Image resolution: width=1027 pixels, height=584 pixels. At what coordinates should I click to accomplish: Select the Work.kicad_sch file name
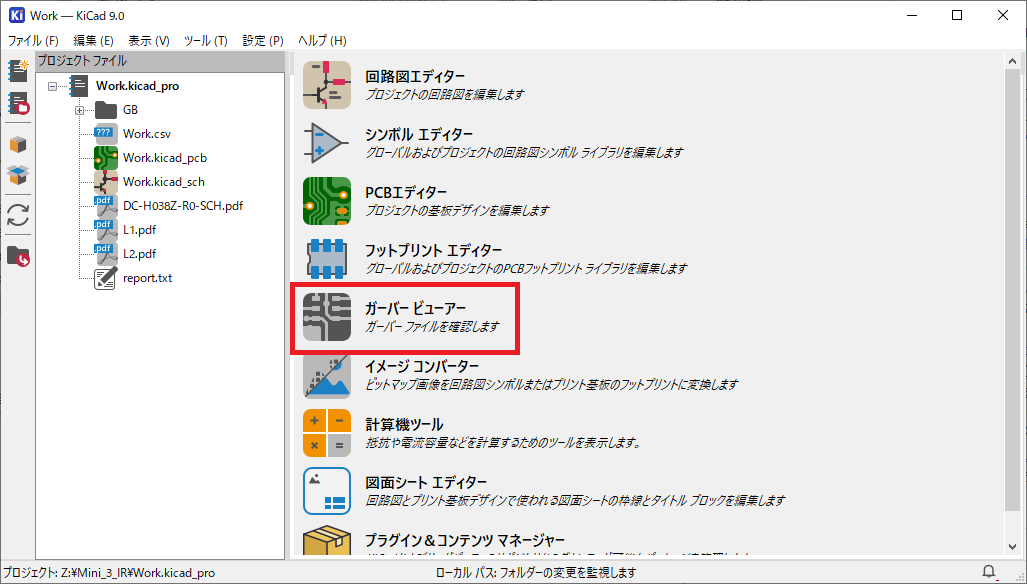point(164,182)
